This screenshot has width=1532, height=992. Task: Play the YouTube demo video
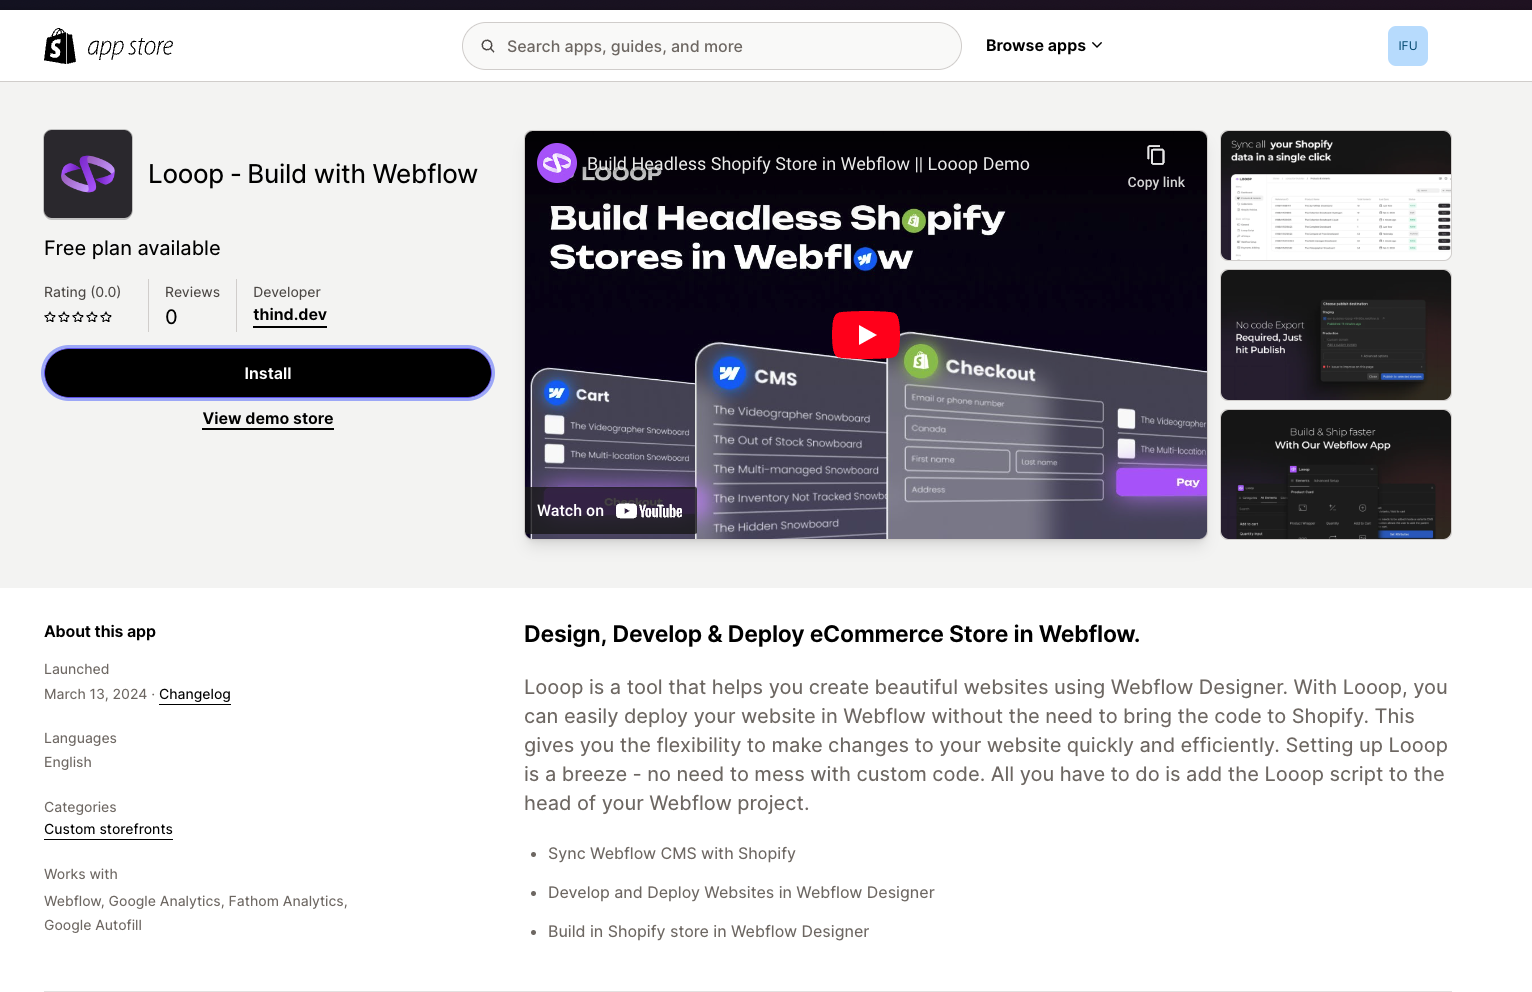point(866,335)
